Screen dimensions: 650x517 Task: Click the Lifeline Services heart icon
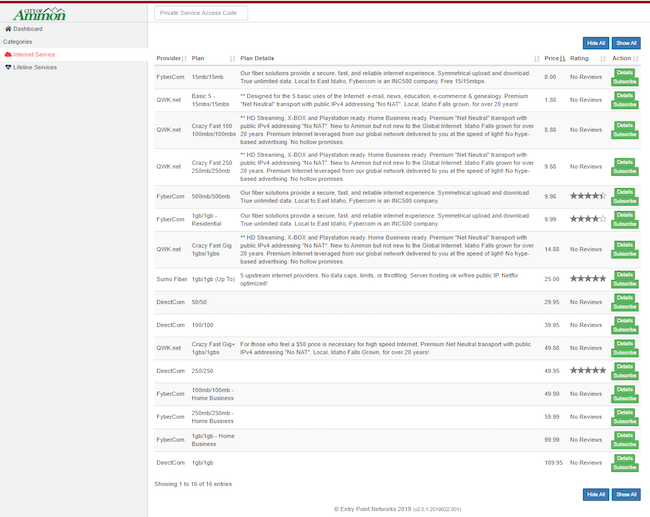point(8,67)
